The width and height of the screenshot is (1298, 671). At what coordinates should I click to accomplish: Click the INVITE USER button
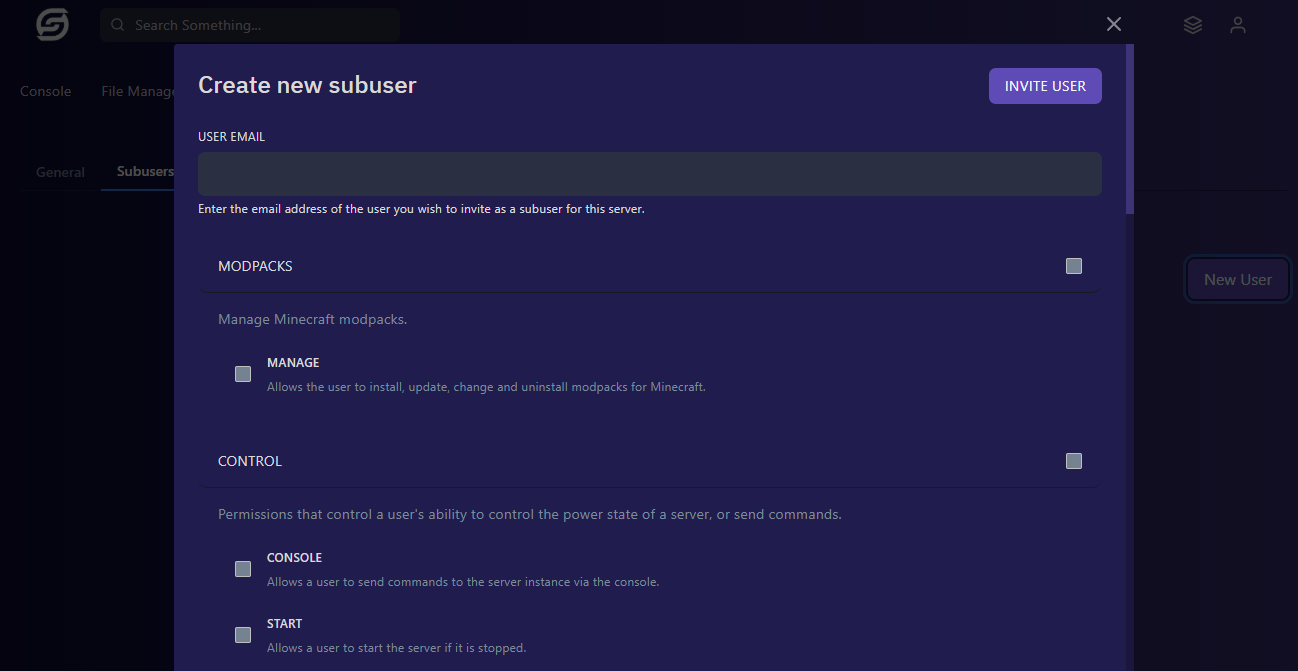click(1044, 85)
